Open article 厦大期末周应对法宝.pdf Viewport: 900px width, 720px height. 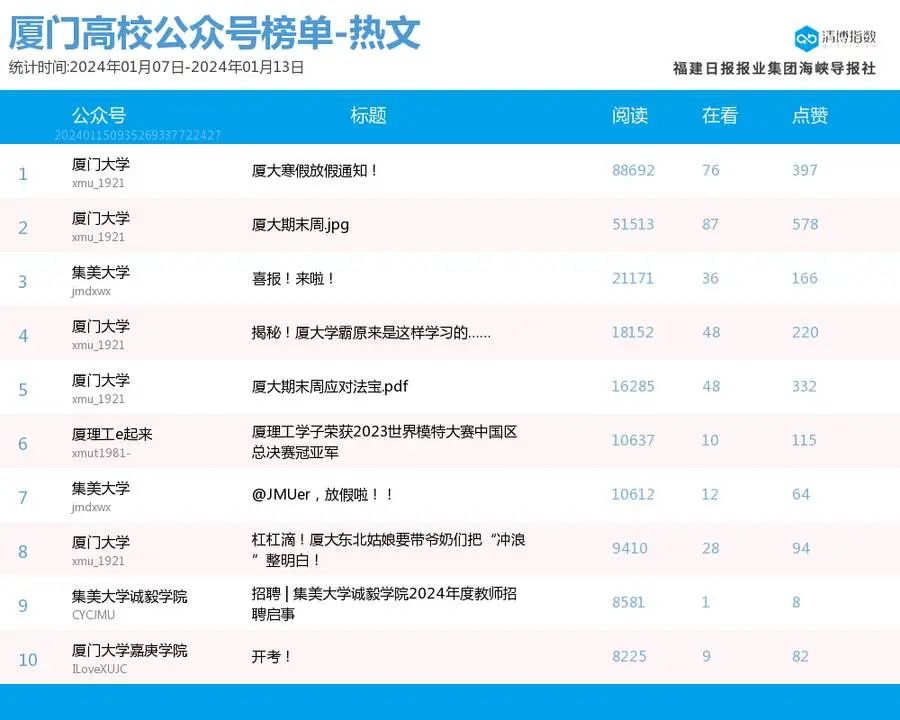(x=329, y=386)
